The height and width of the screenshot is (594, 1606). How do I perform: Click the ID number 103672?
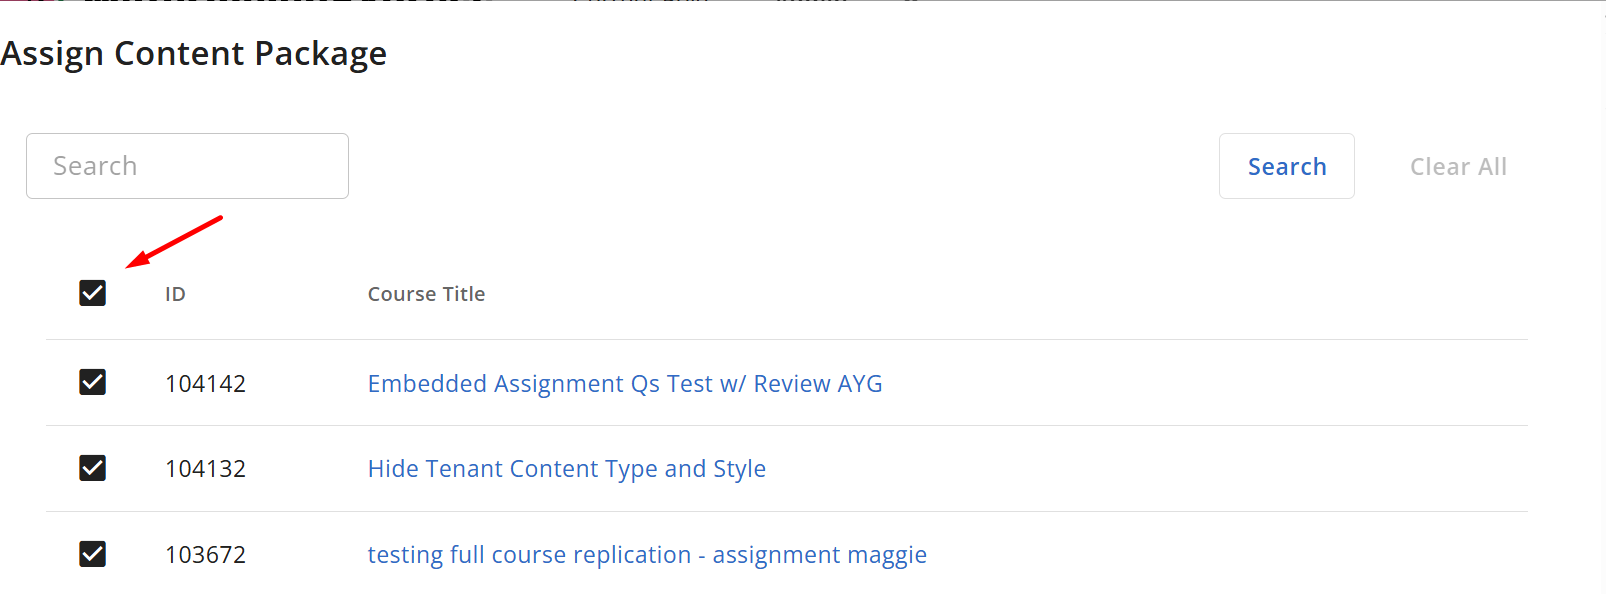tap(205, 555)
